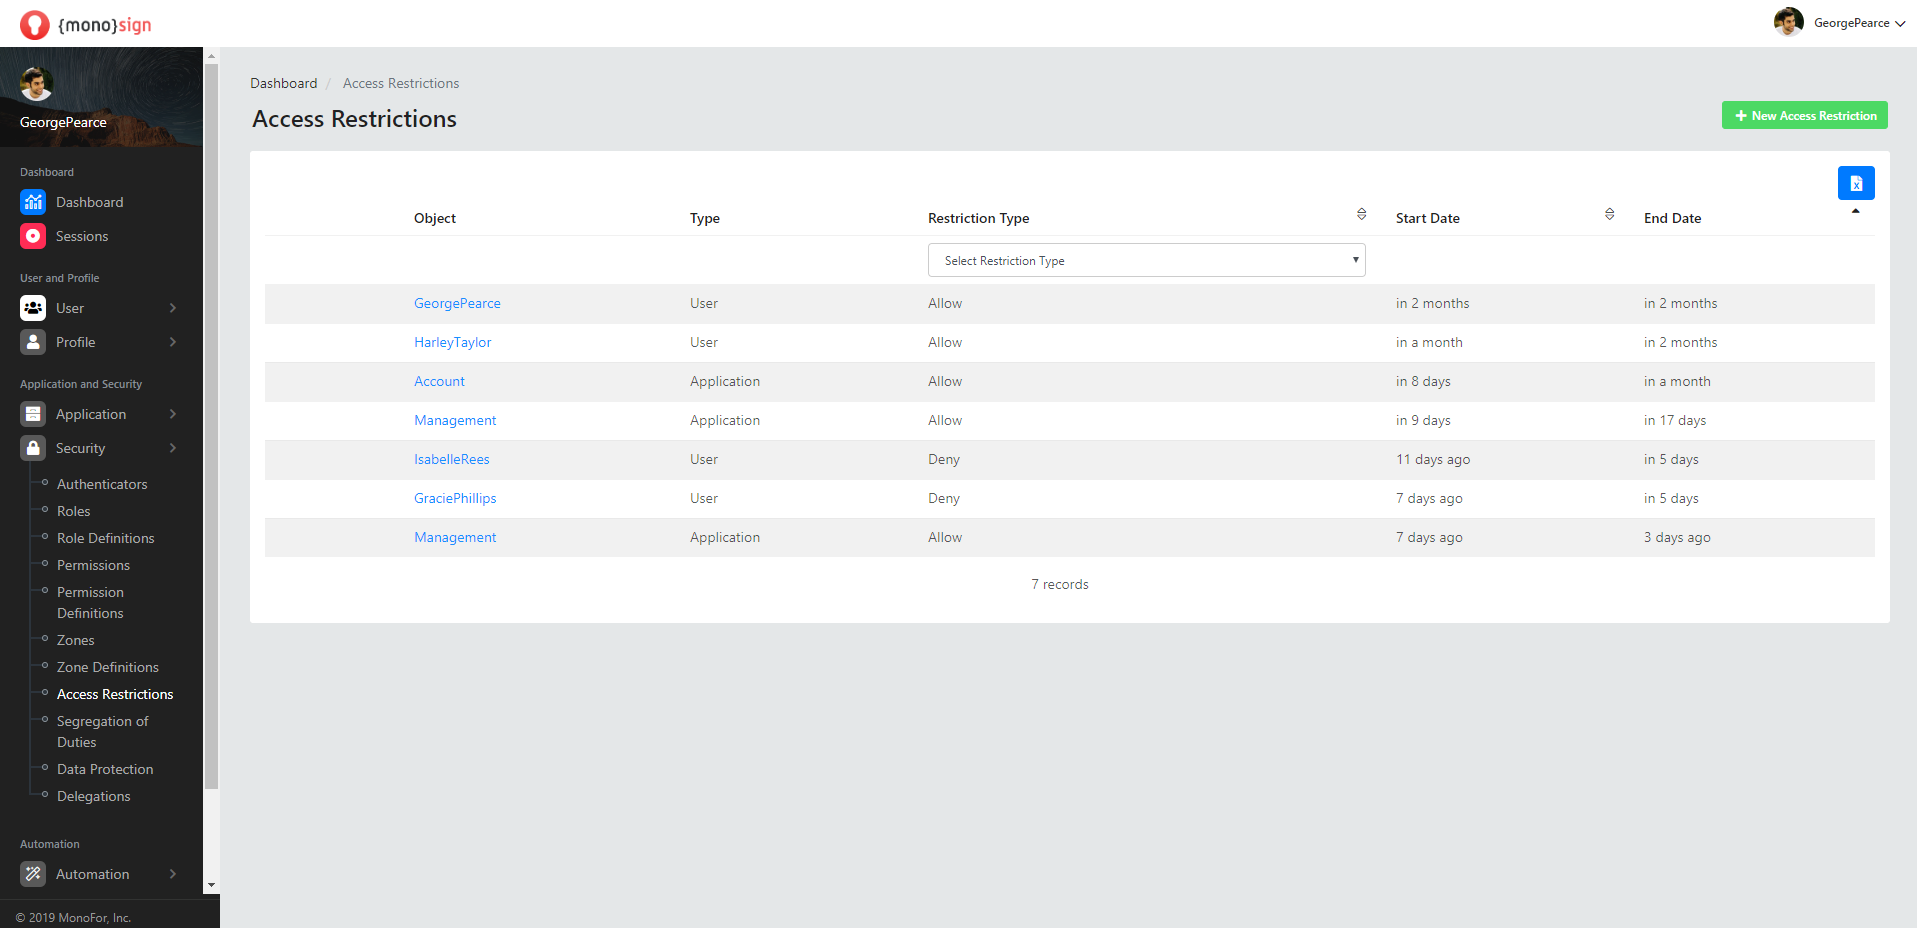This screenshot has height=928, width=1917.
Task: Go to Role Definitions menu item
Action: coord(105,538)
